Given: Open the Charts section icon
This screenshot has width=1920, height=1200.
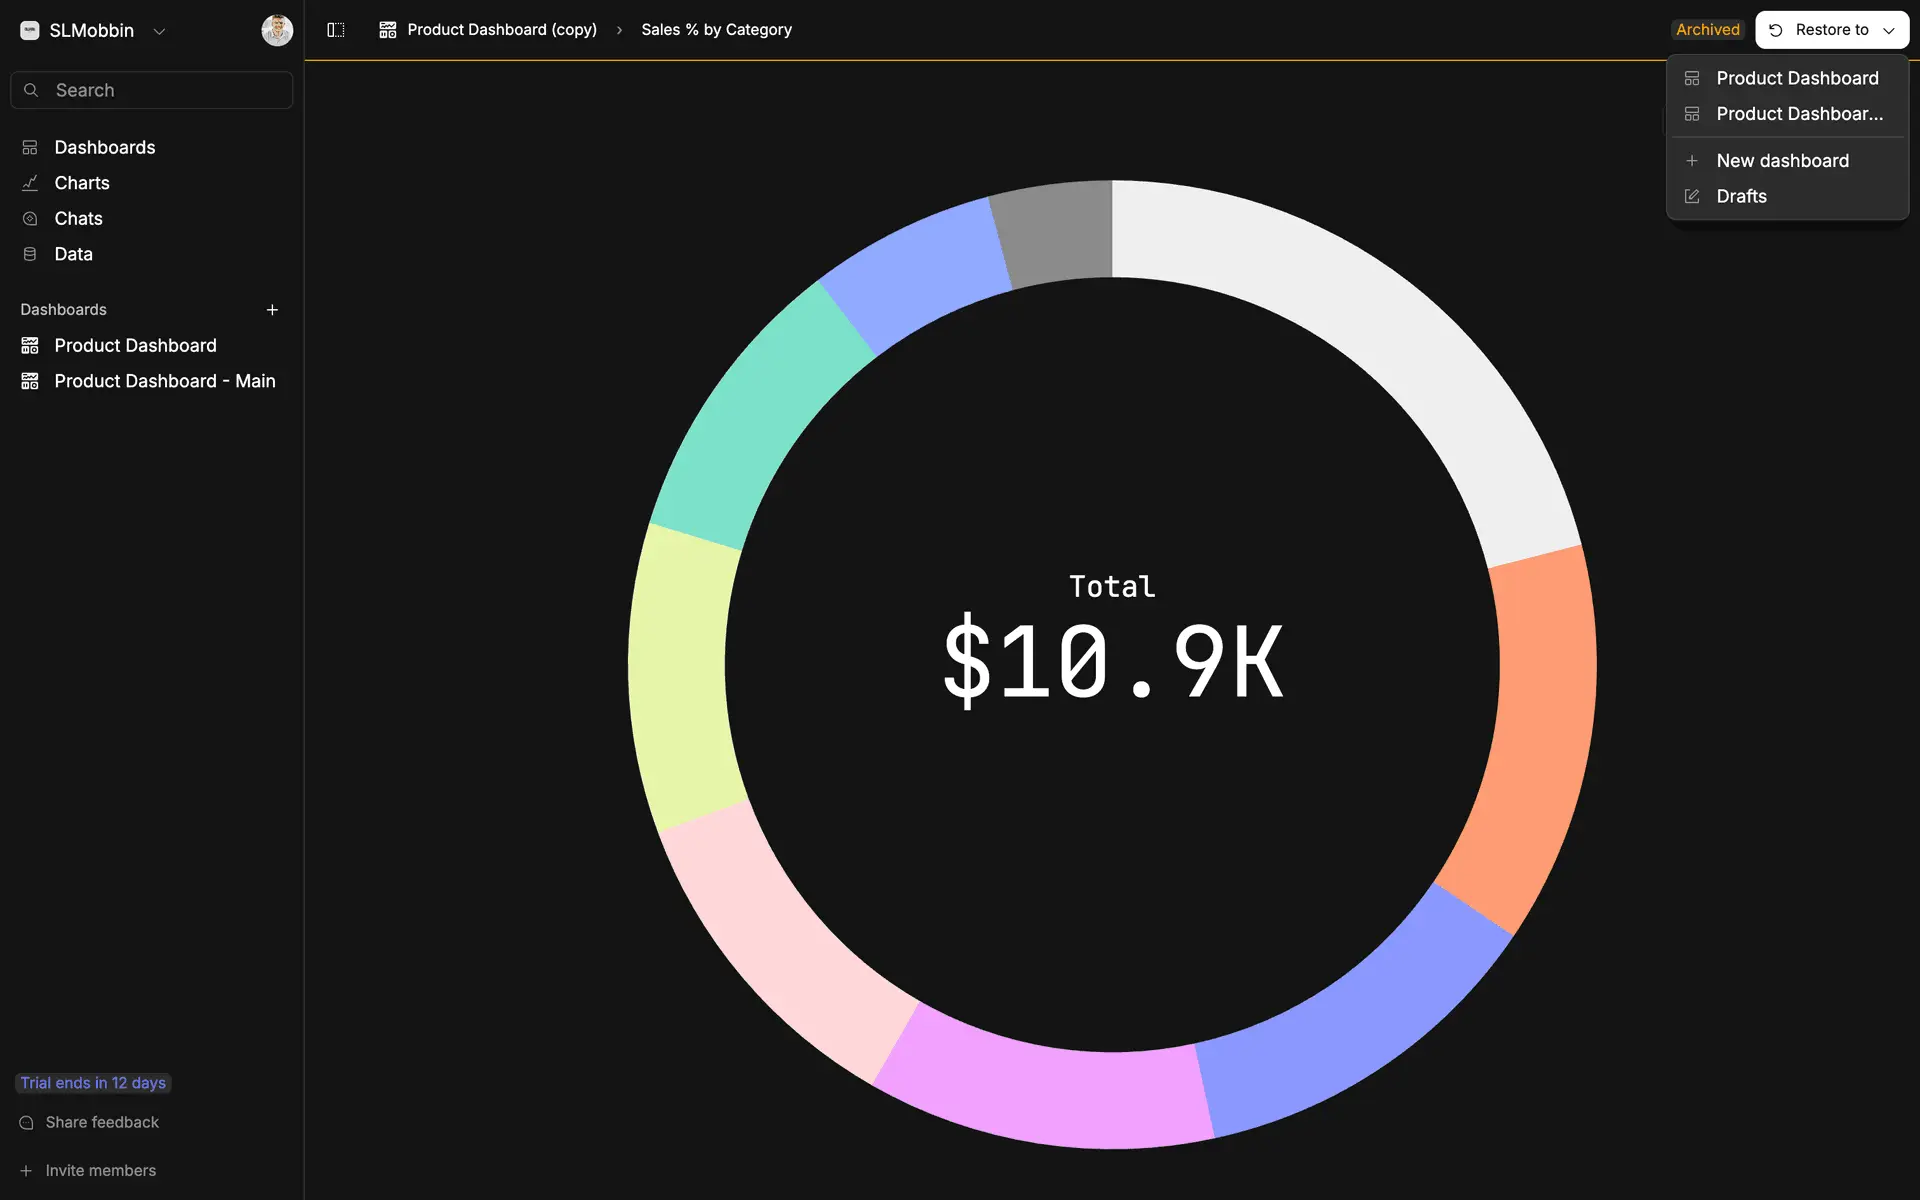Looking at the screenshot, I should tap(30, 183).
